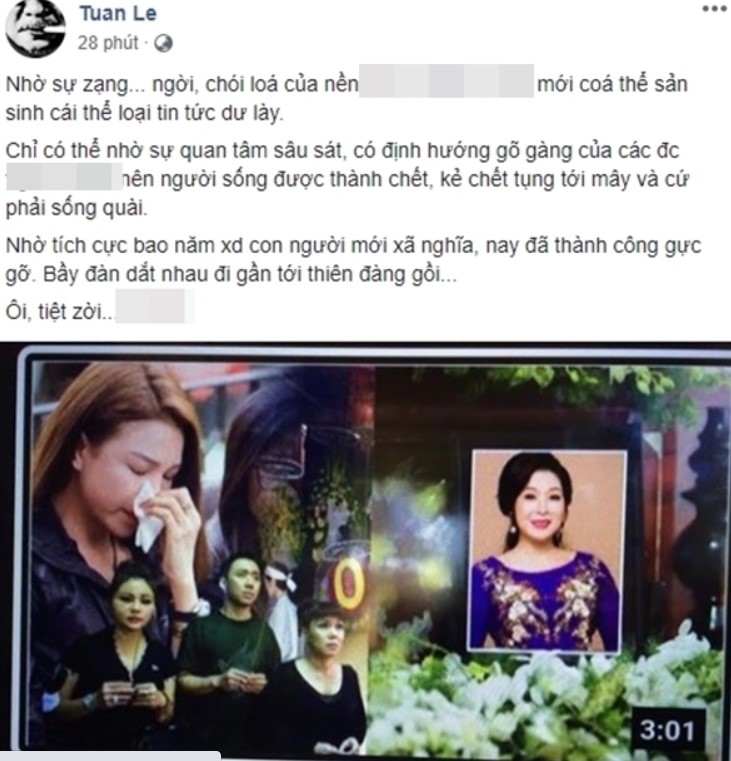Click the blurred words after "của nền"

[446, 81]
